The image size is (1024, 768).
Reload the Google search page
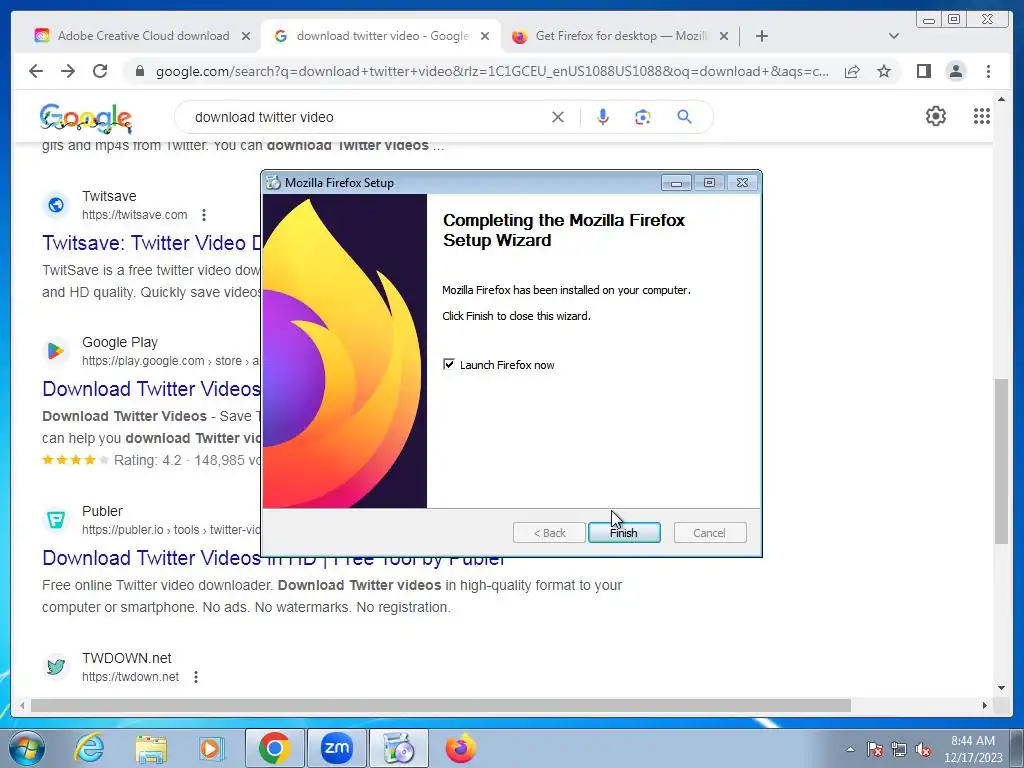[100, 71]
